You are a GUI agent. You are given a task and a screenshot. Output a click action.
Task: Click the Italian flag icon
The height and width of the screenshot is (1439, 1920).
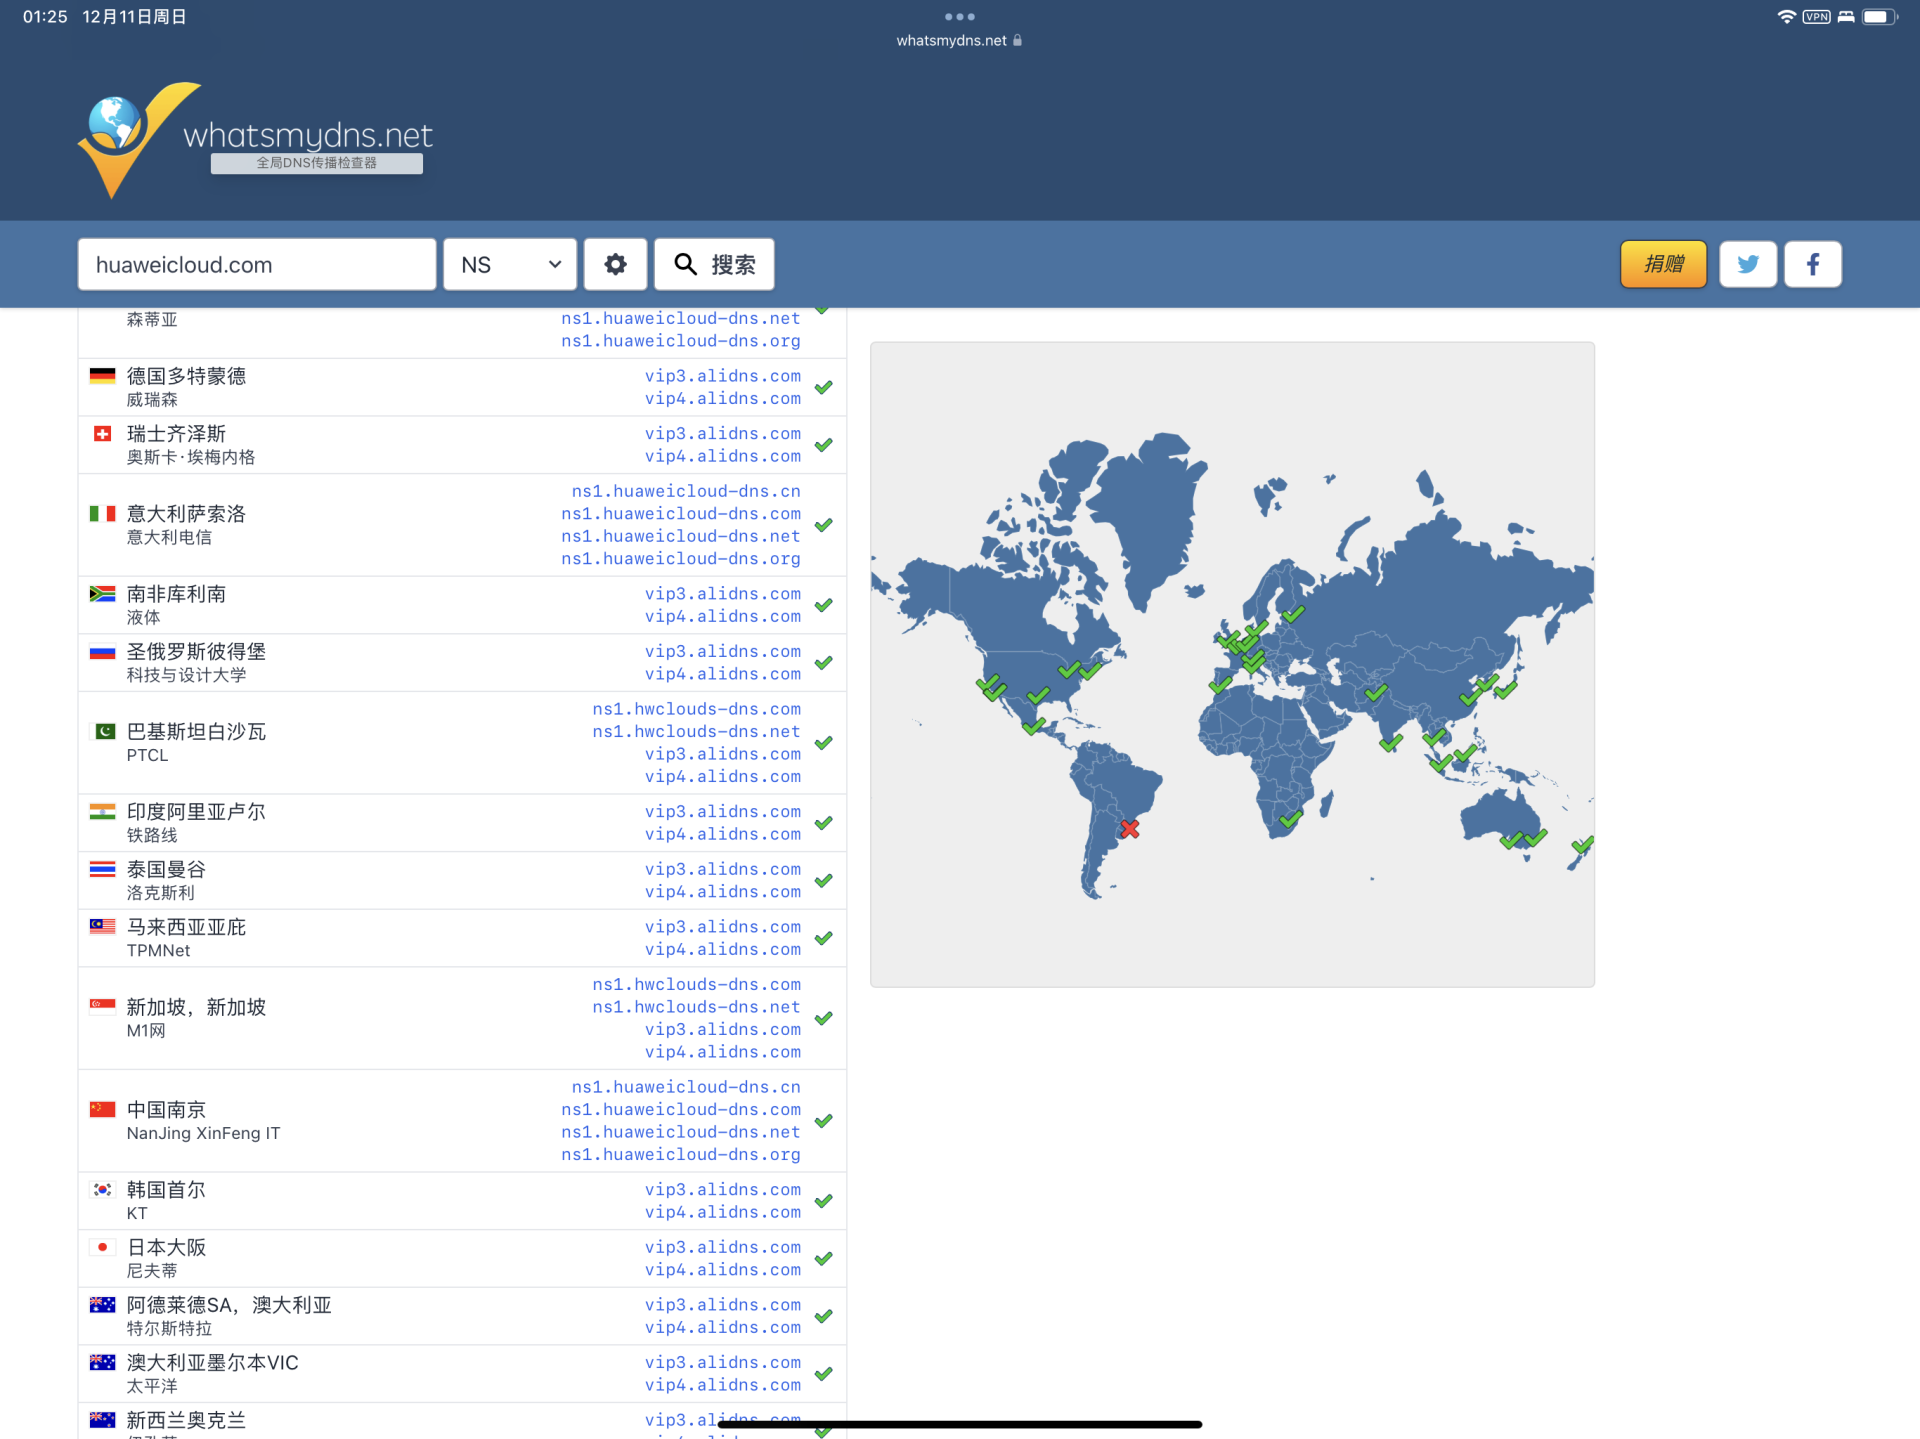click(102, 514)
